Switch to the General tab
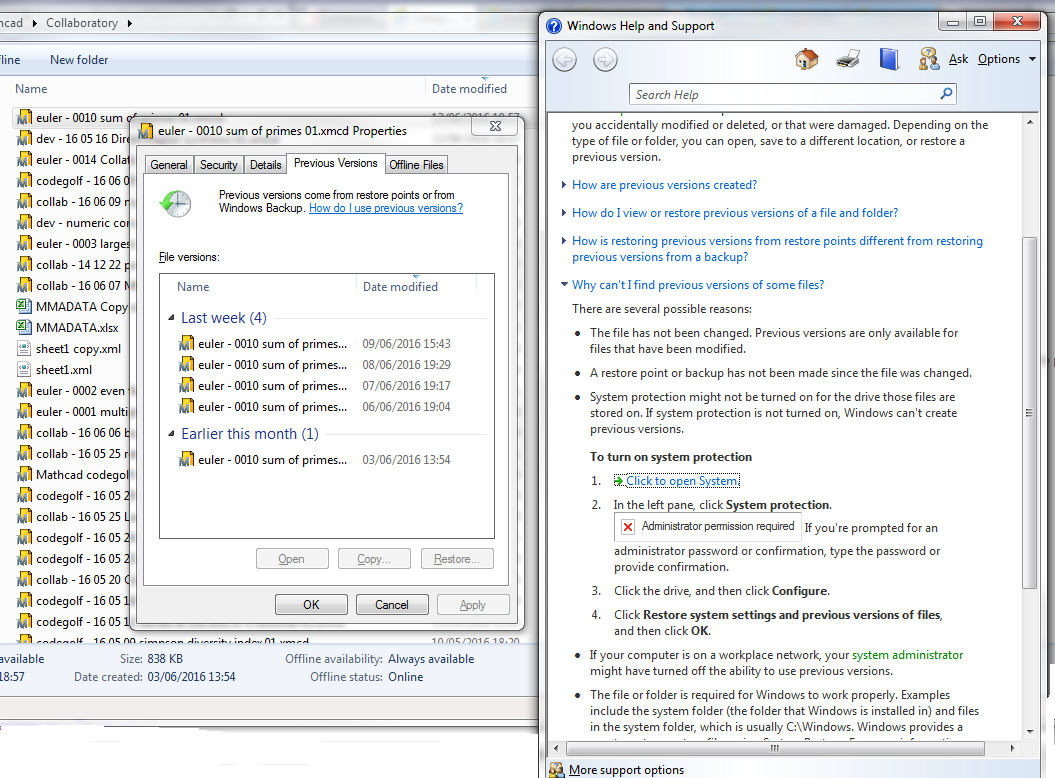Image resolution: width=1055 pixels, height=778 pixels. [169, 165]
